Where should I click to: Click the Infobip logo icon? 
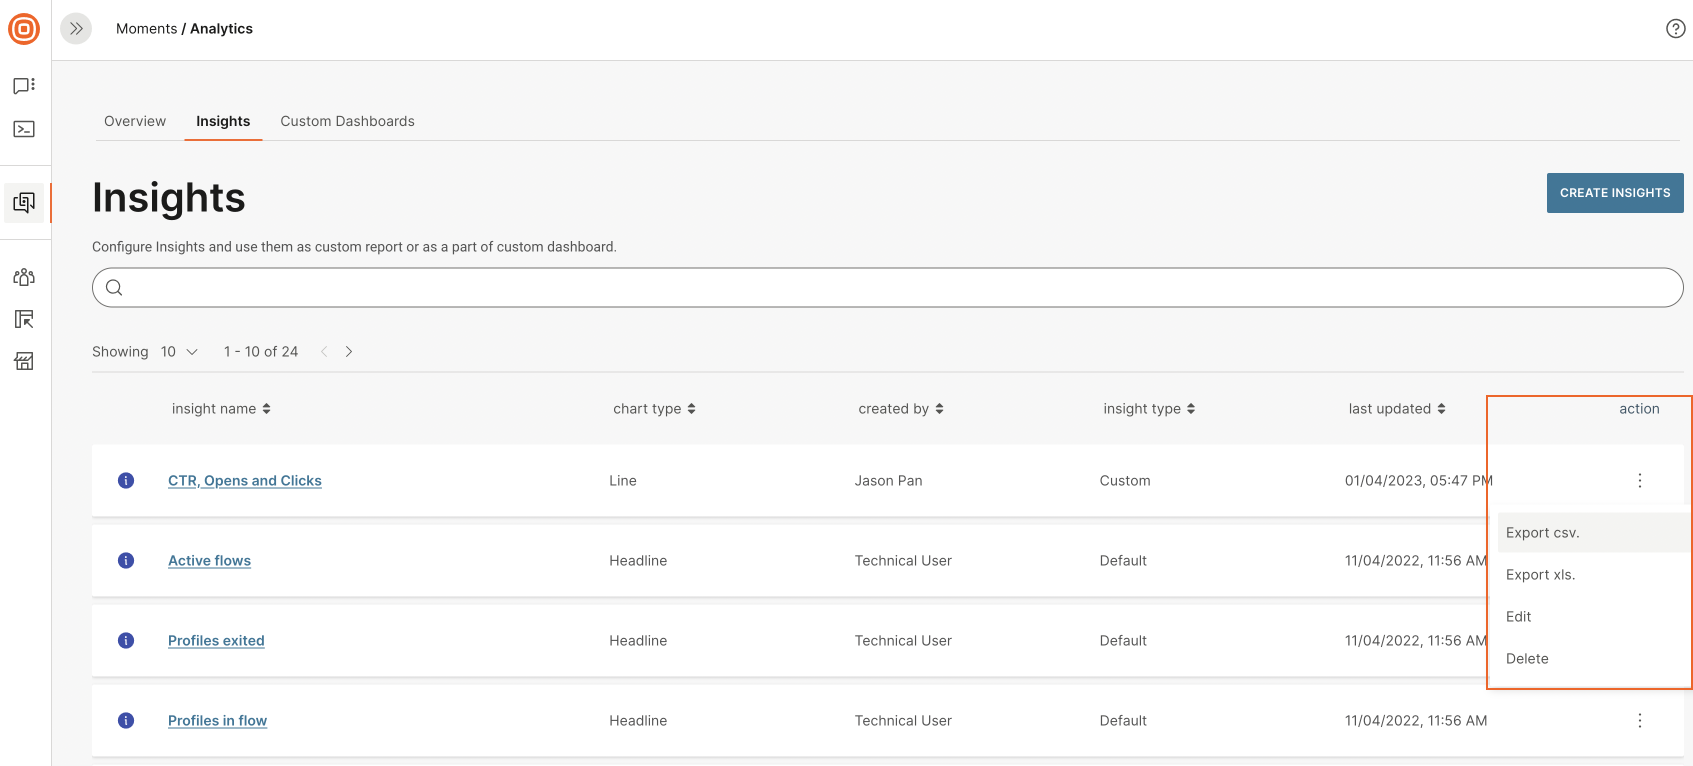point(24,29)
